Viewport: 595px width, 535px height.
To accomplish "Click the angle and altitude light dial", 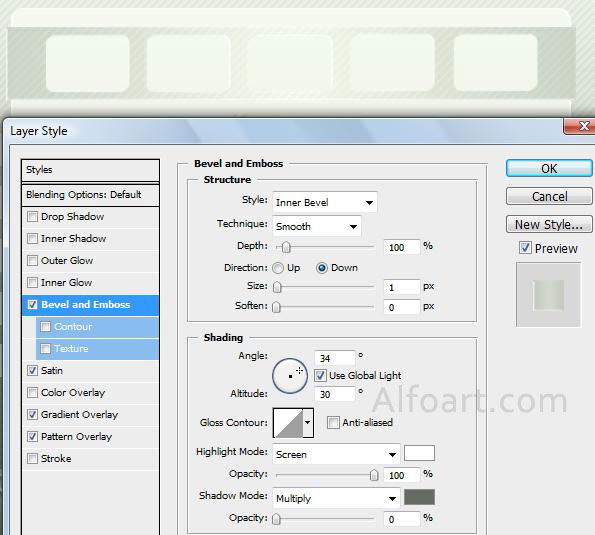I will 290,376.
